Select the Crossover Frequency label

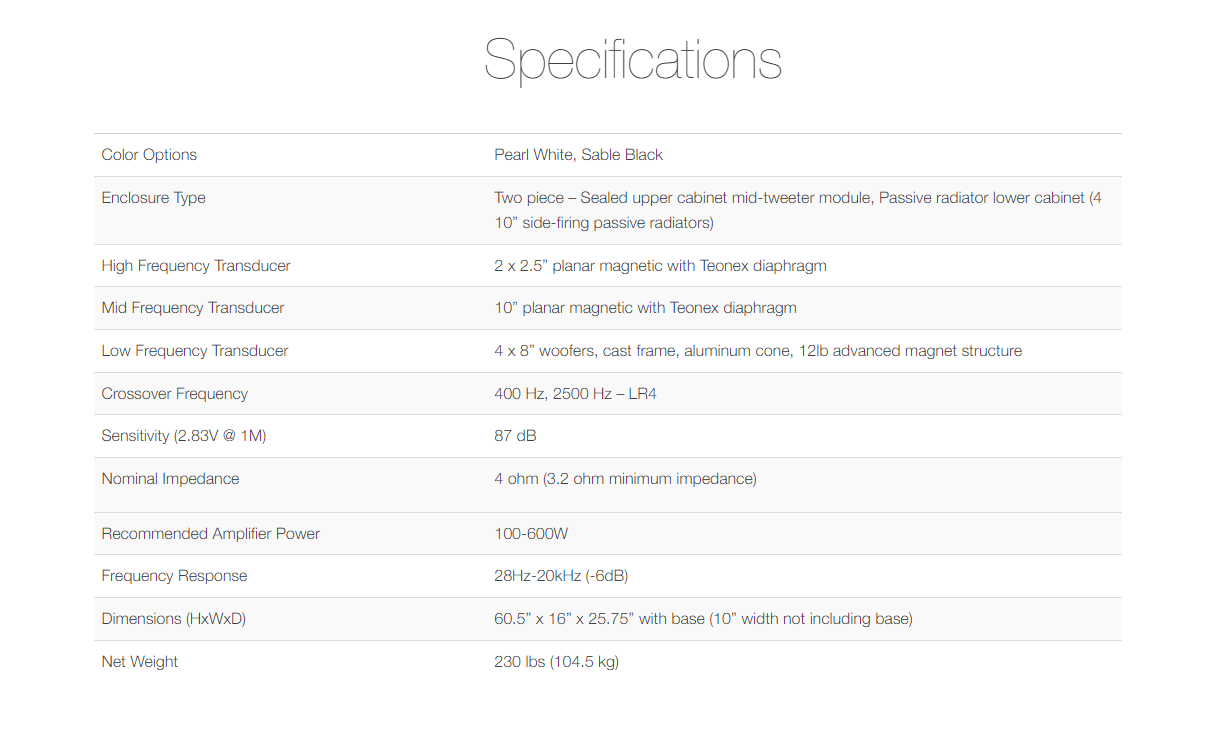174,394
